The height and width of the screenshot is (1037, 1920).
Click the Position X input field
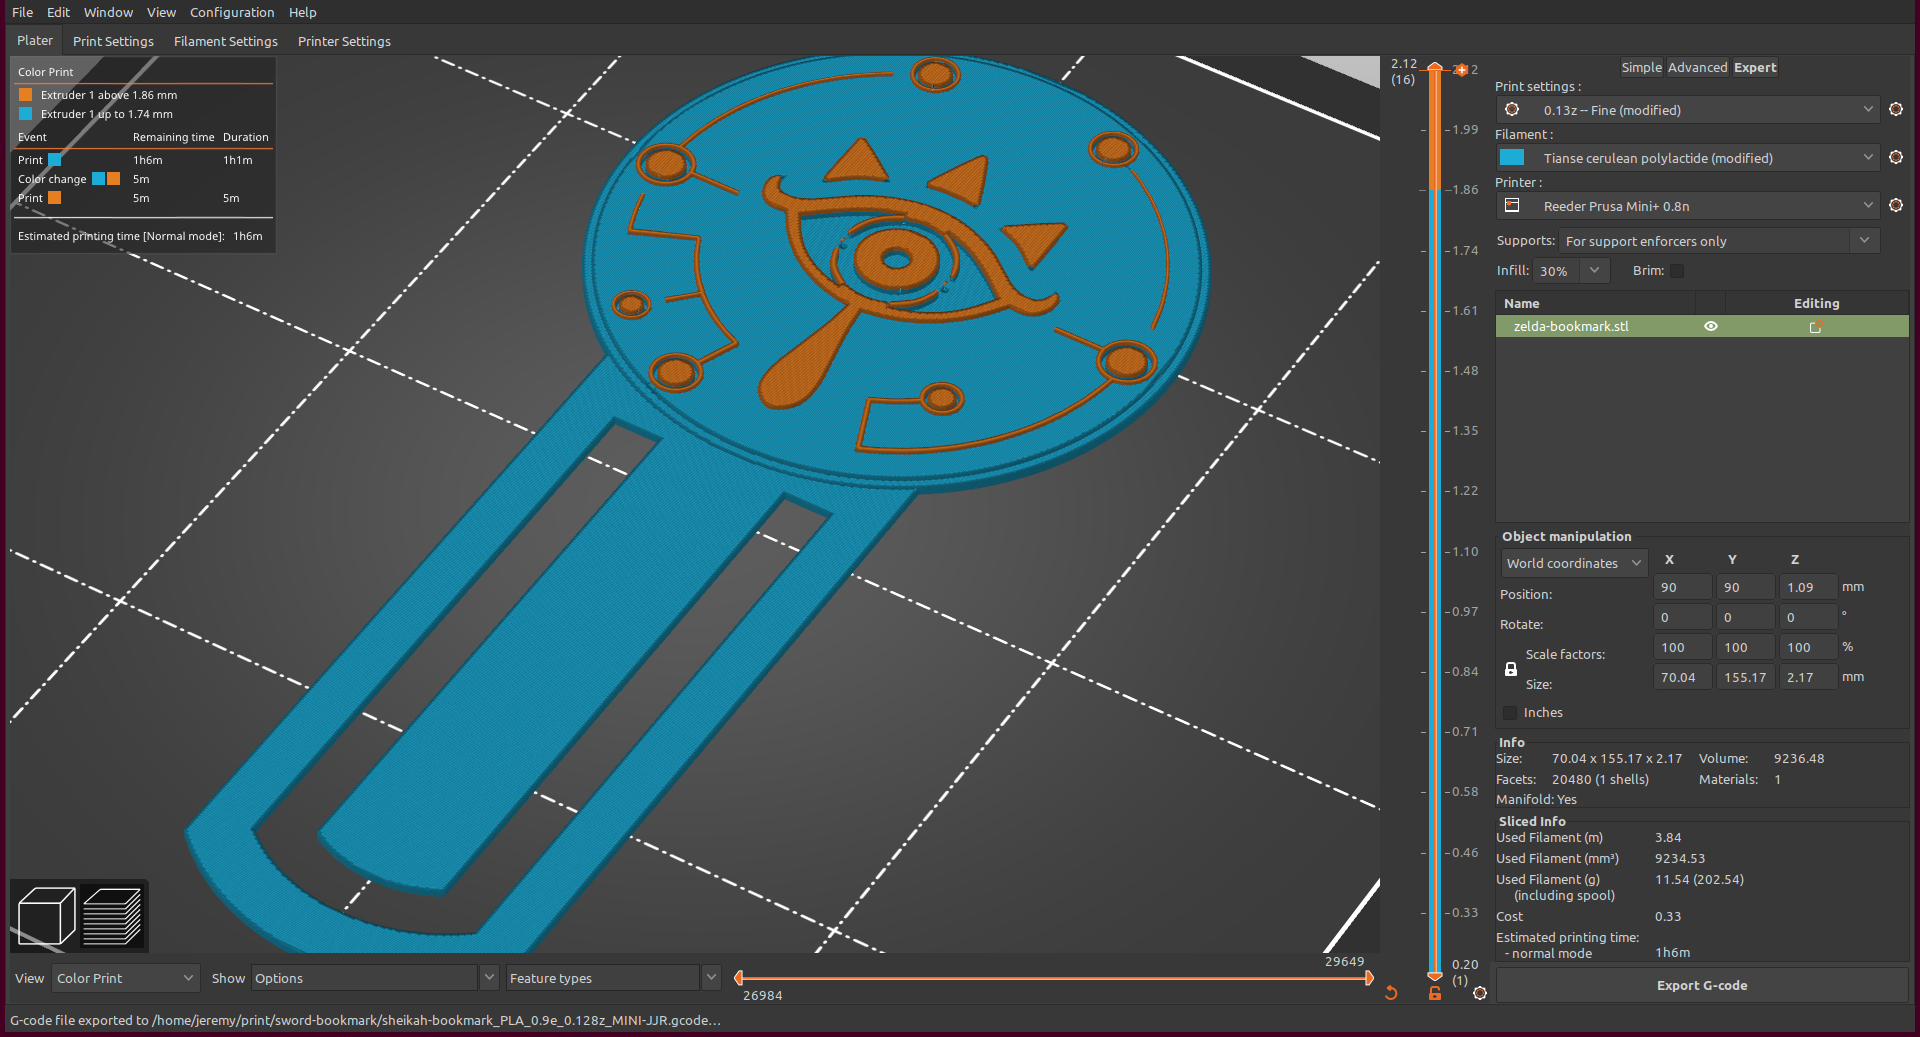point(1683,587)
